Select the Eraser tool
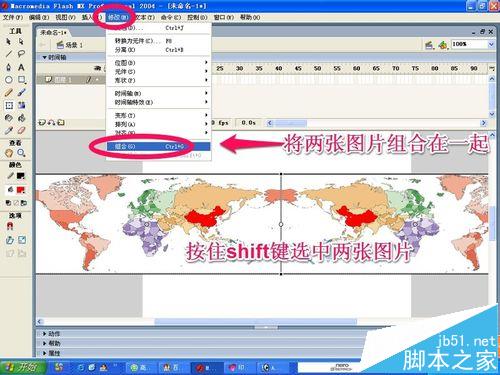This screenshot has width=500, height=375. click(x=21, y=130)
